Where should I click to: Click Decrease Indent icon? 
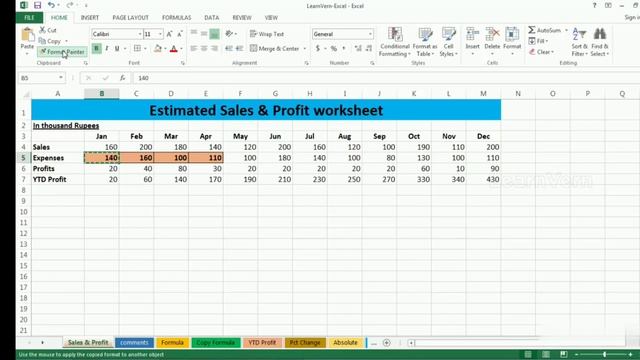229,49
